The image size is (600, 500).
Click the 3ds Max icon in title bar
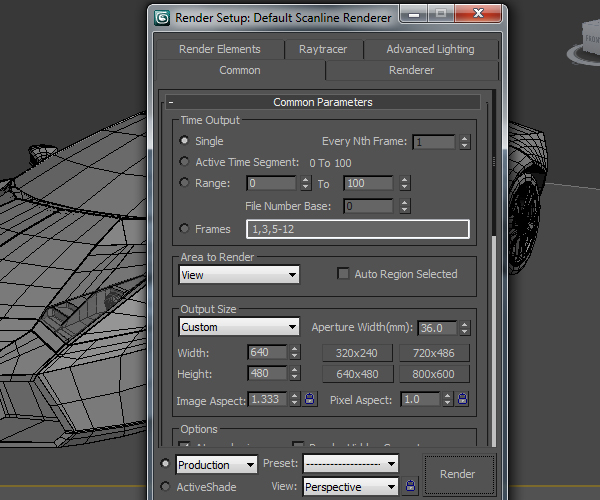(162, 18)
